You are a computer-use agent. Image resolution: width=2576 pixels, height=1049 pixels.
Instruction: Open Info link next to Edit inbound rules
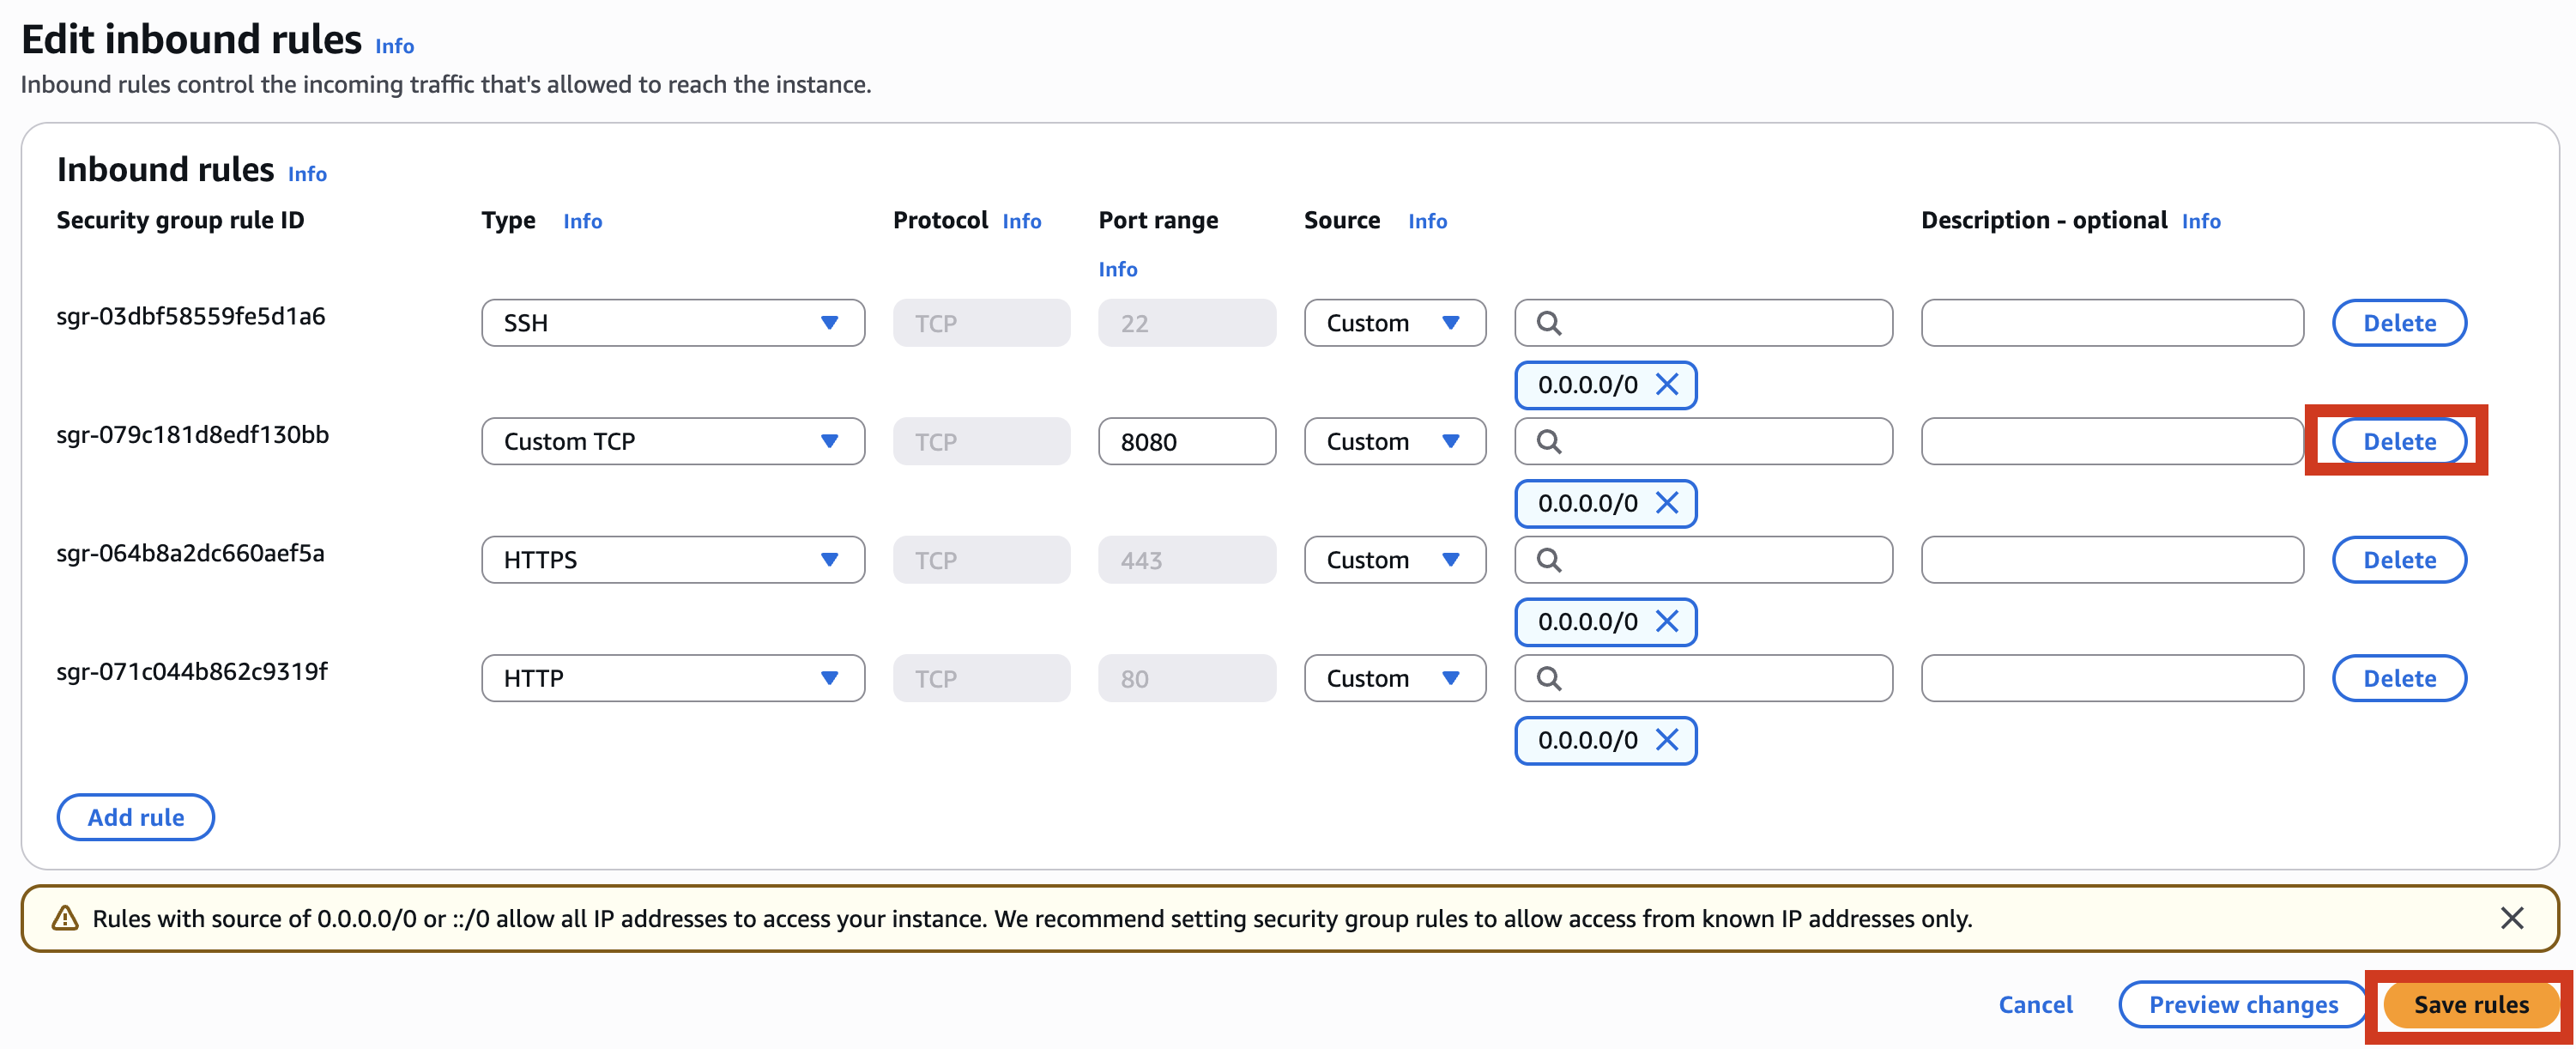pos(394,46)
